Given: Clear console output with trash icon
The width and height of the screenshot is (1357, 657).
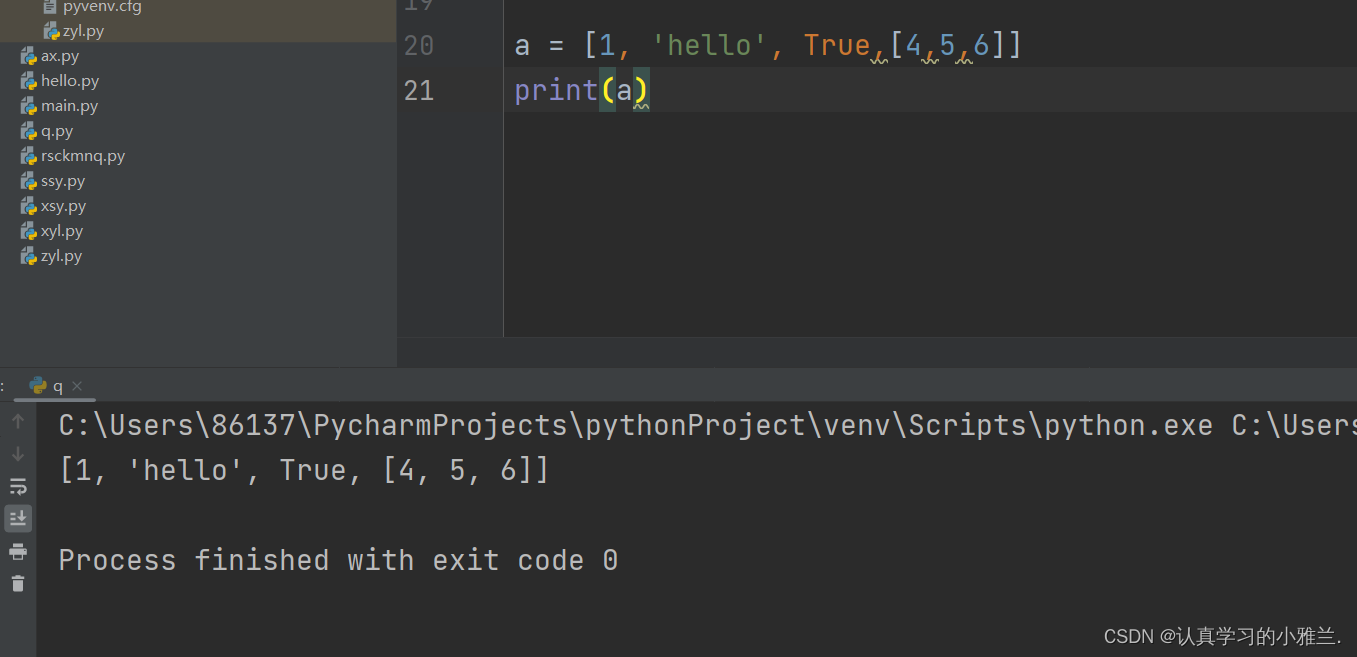Looking at the screenshot, I should pyautogui.click(x=18, y=583).
